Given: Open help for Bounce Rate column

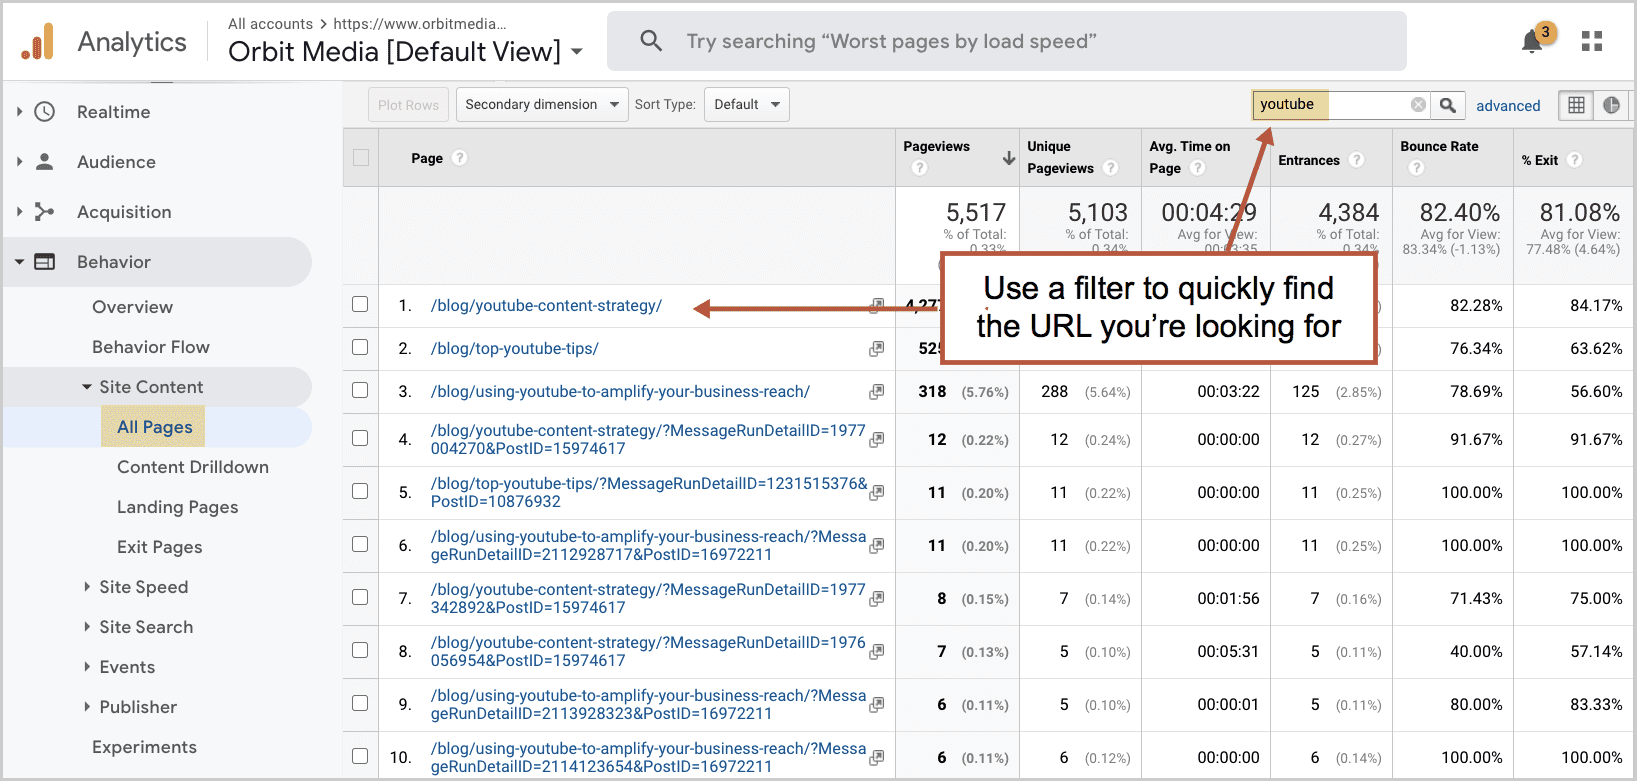Looking at the screenshot, I should (x=1416, y=168).
